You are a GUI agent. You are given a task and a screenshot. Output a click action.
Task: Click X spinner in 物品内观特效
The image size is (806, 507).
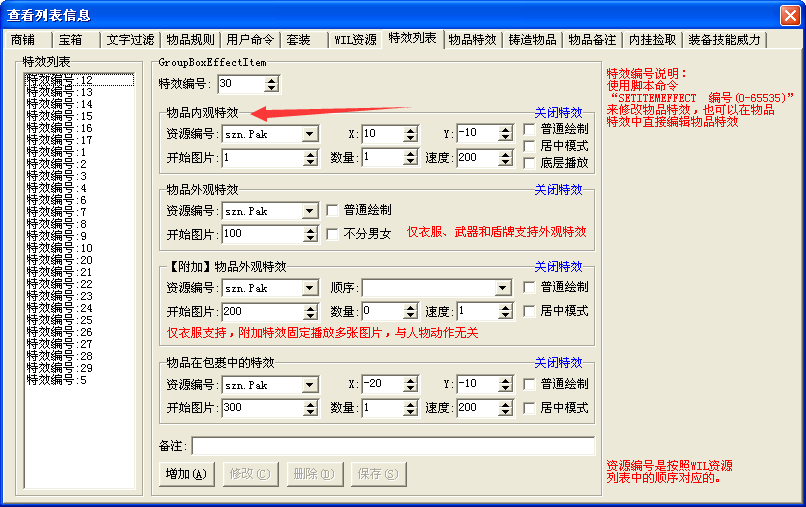coord(410,134)
